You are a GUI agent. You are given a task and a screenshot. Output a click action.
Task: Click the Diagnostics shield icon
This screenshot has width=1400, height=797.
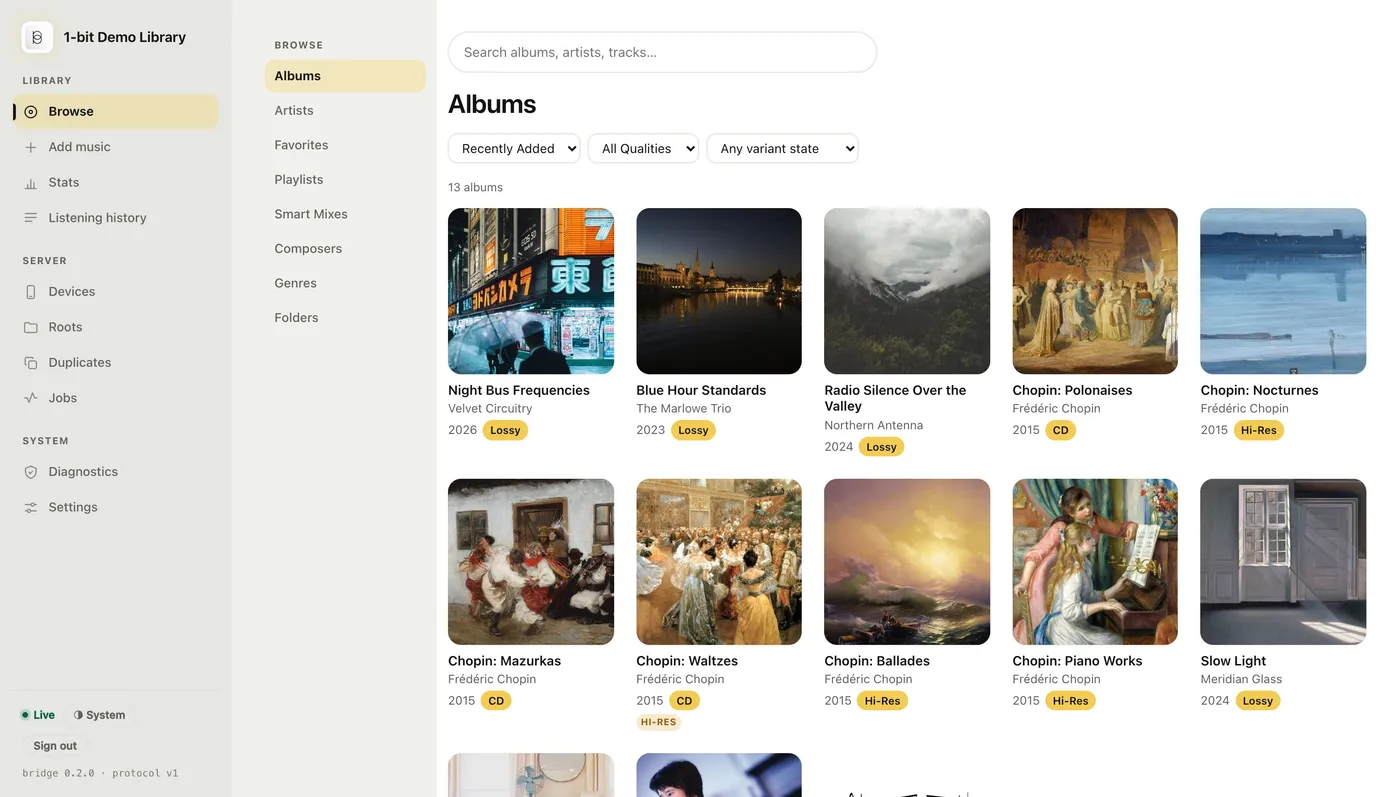31,472
